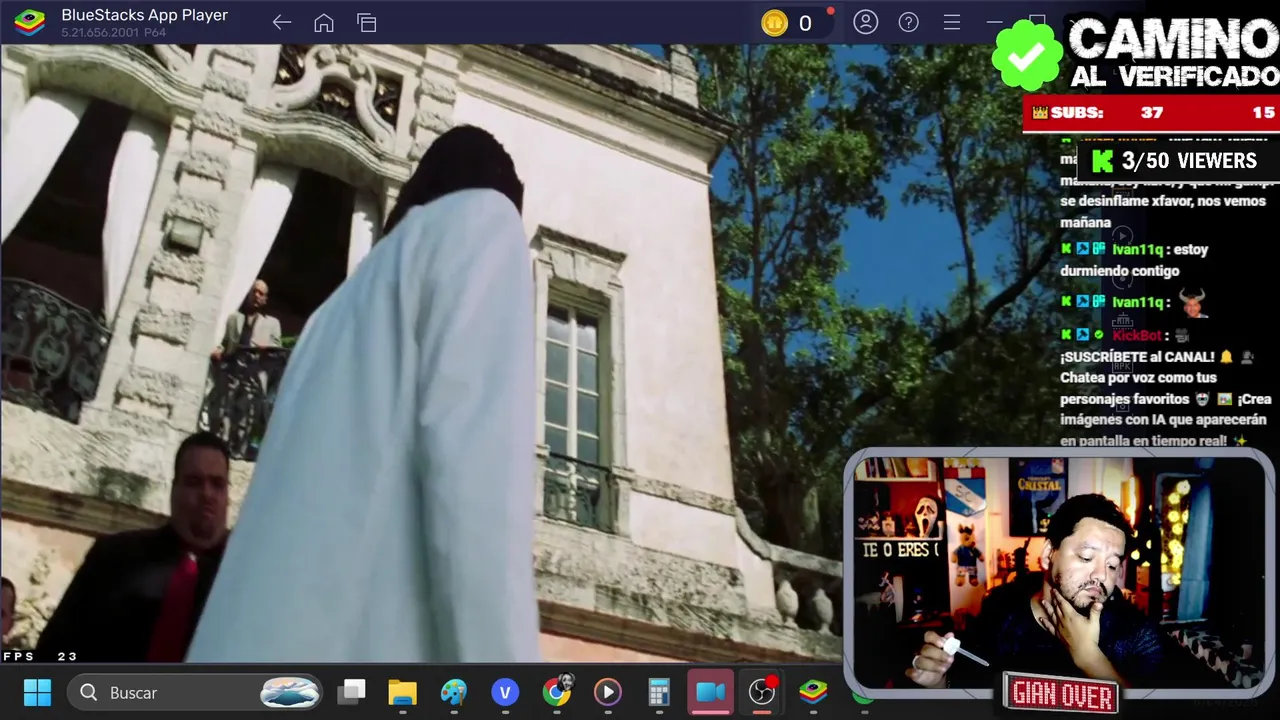Click the weather image in search box
This screenshot has width=1280, height=720.
(x=290, y=692)
